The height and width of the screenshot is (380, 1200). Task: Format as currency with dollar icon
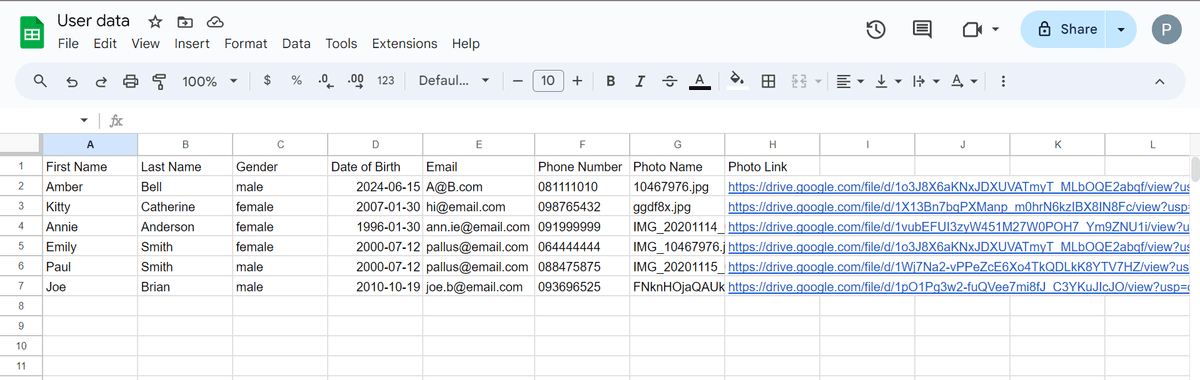[267, 81]
